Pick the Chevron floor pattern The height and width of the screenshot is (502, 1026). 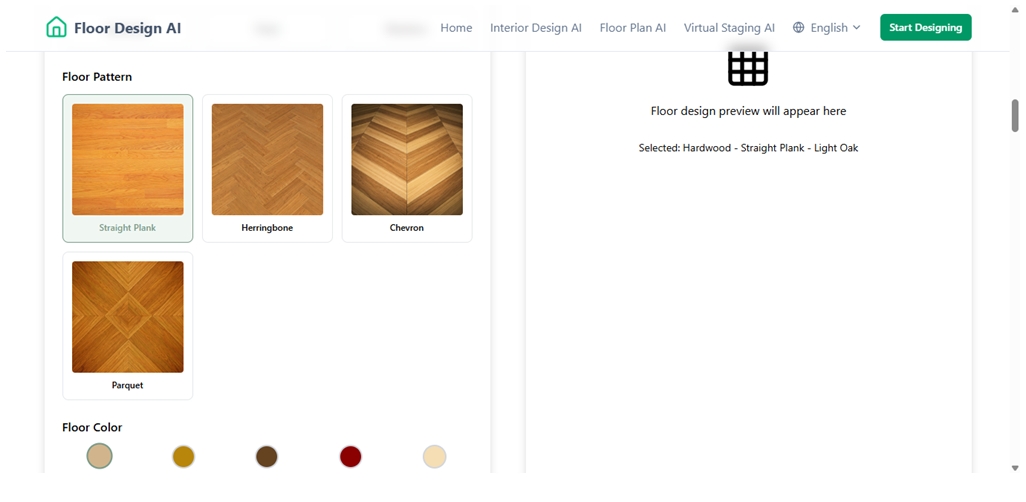407,168
